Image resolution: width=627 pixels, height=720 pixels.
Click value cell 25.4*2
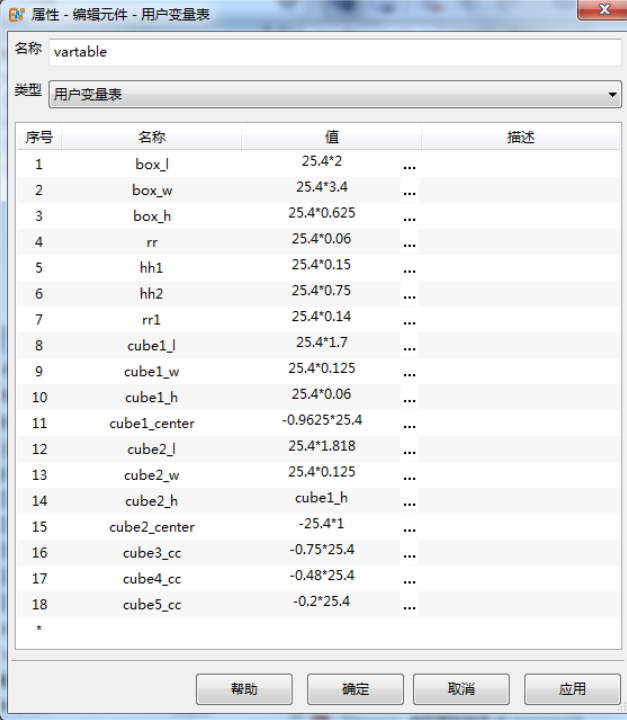point(322,164)
